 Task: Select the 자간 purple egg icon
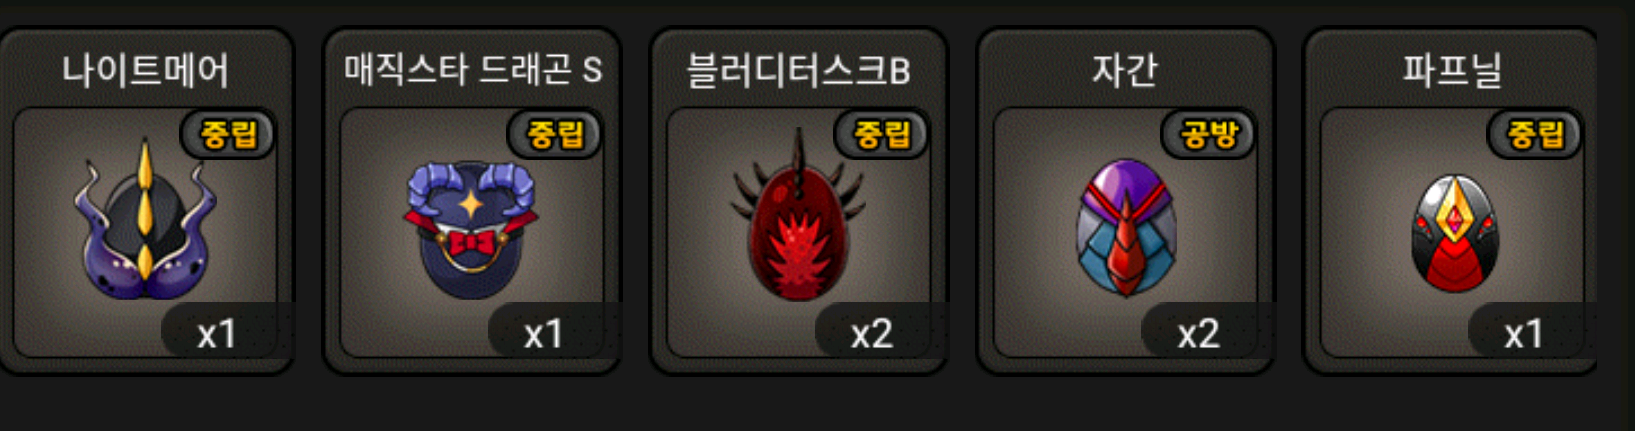click(1126, 228)
